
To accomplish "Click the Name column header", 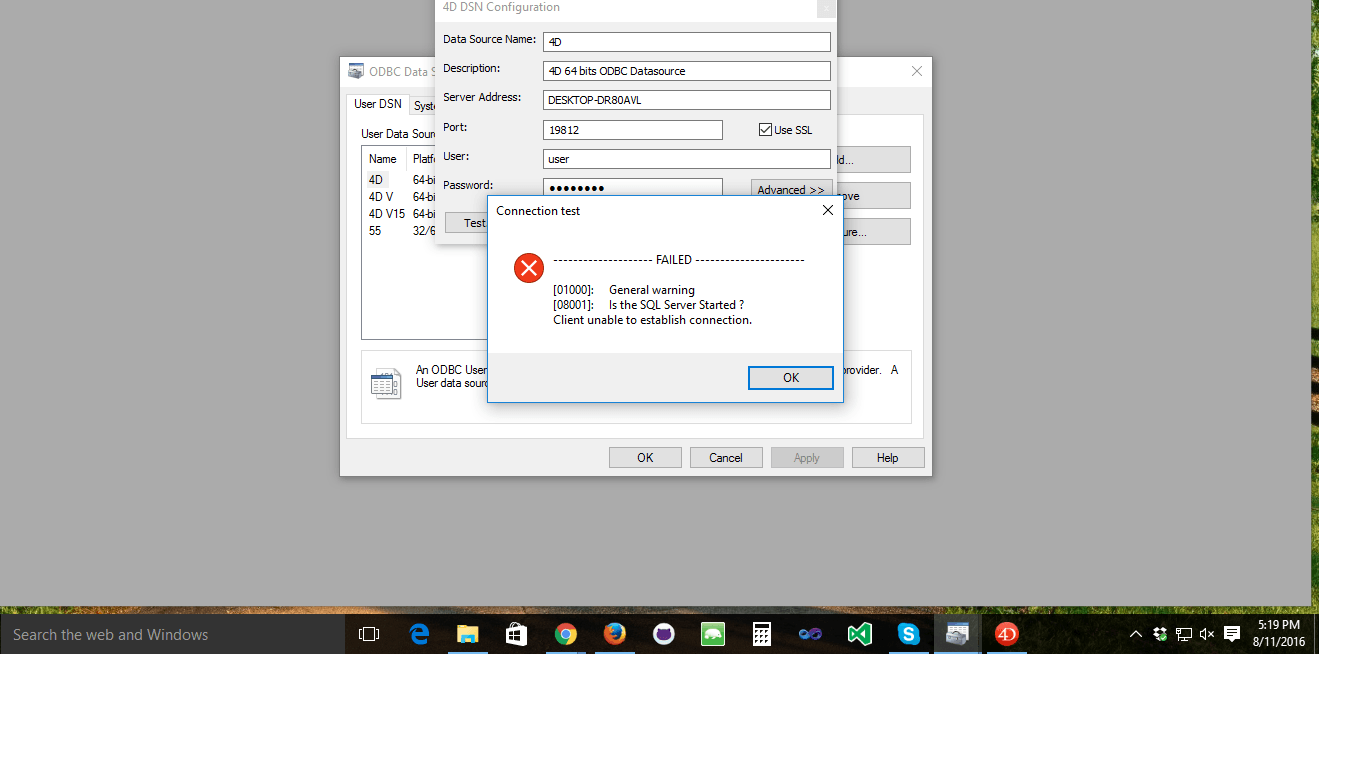I will coord(384,159).
